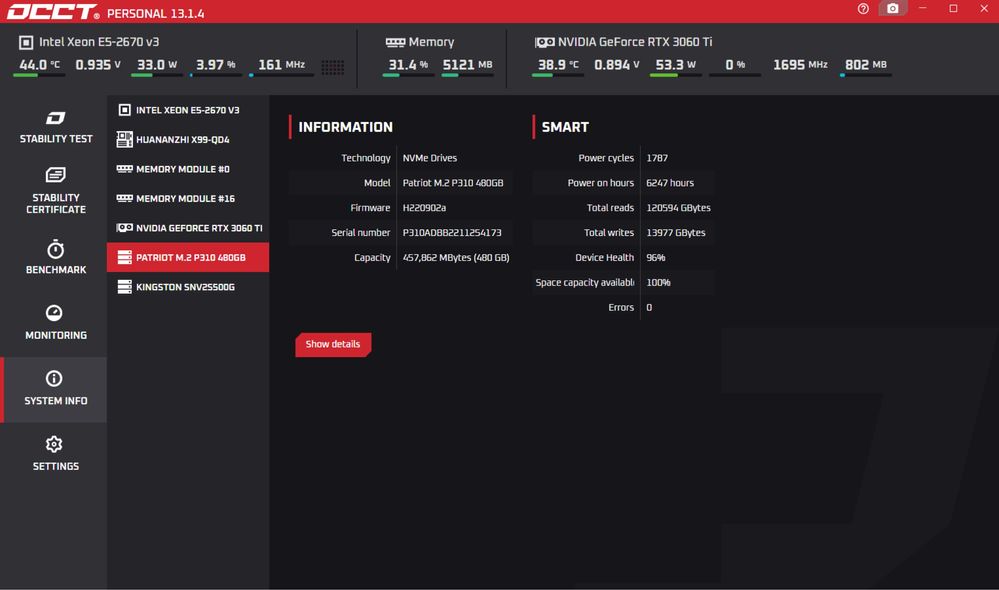Select the Benchmark stopwatch icon

55,248
